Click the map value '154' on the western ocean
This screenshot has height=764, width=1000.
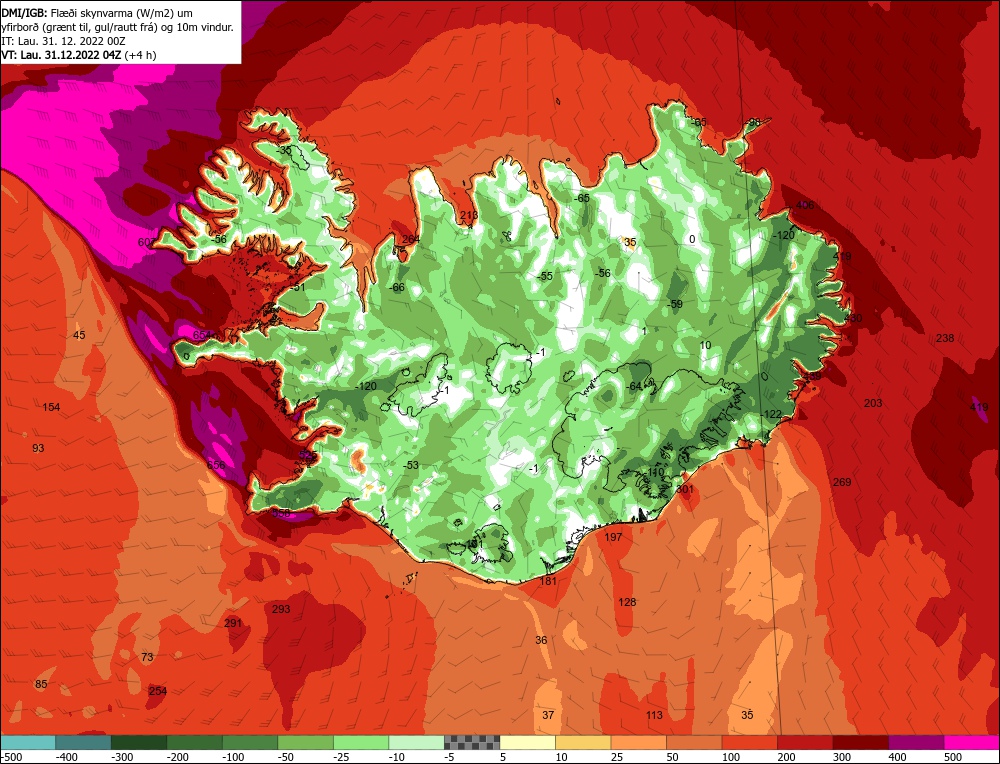[x=51, y=407]
